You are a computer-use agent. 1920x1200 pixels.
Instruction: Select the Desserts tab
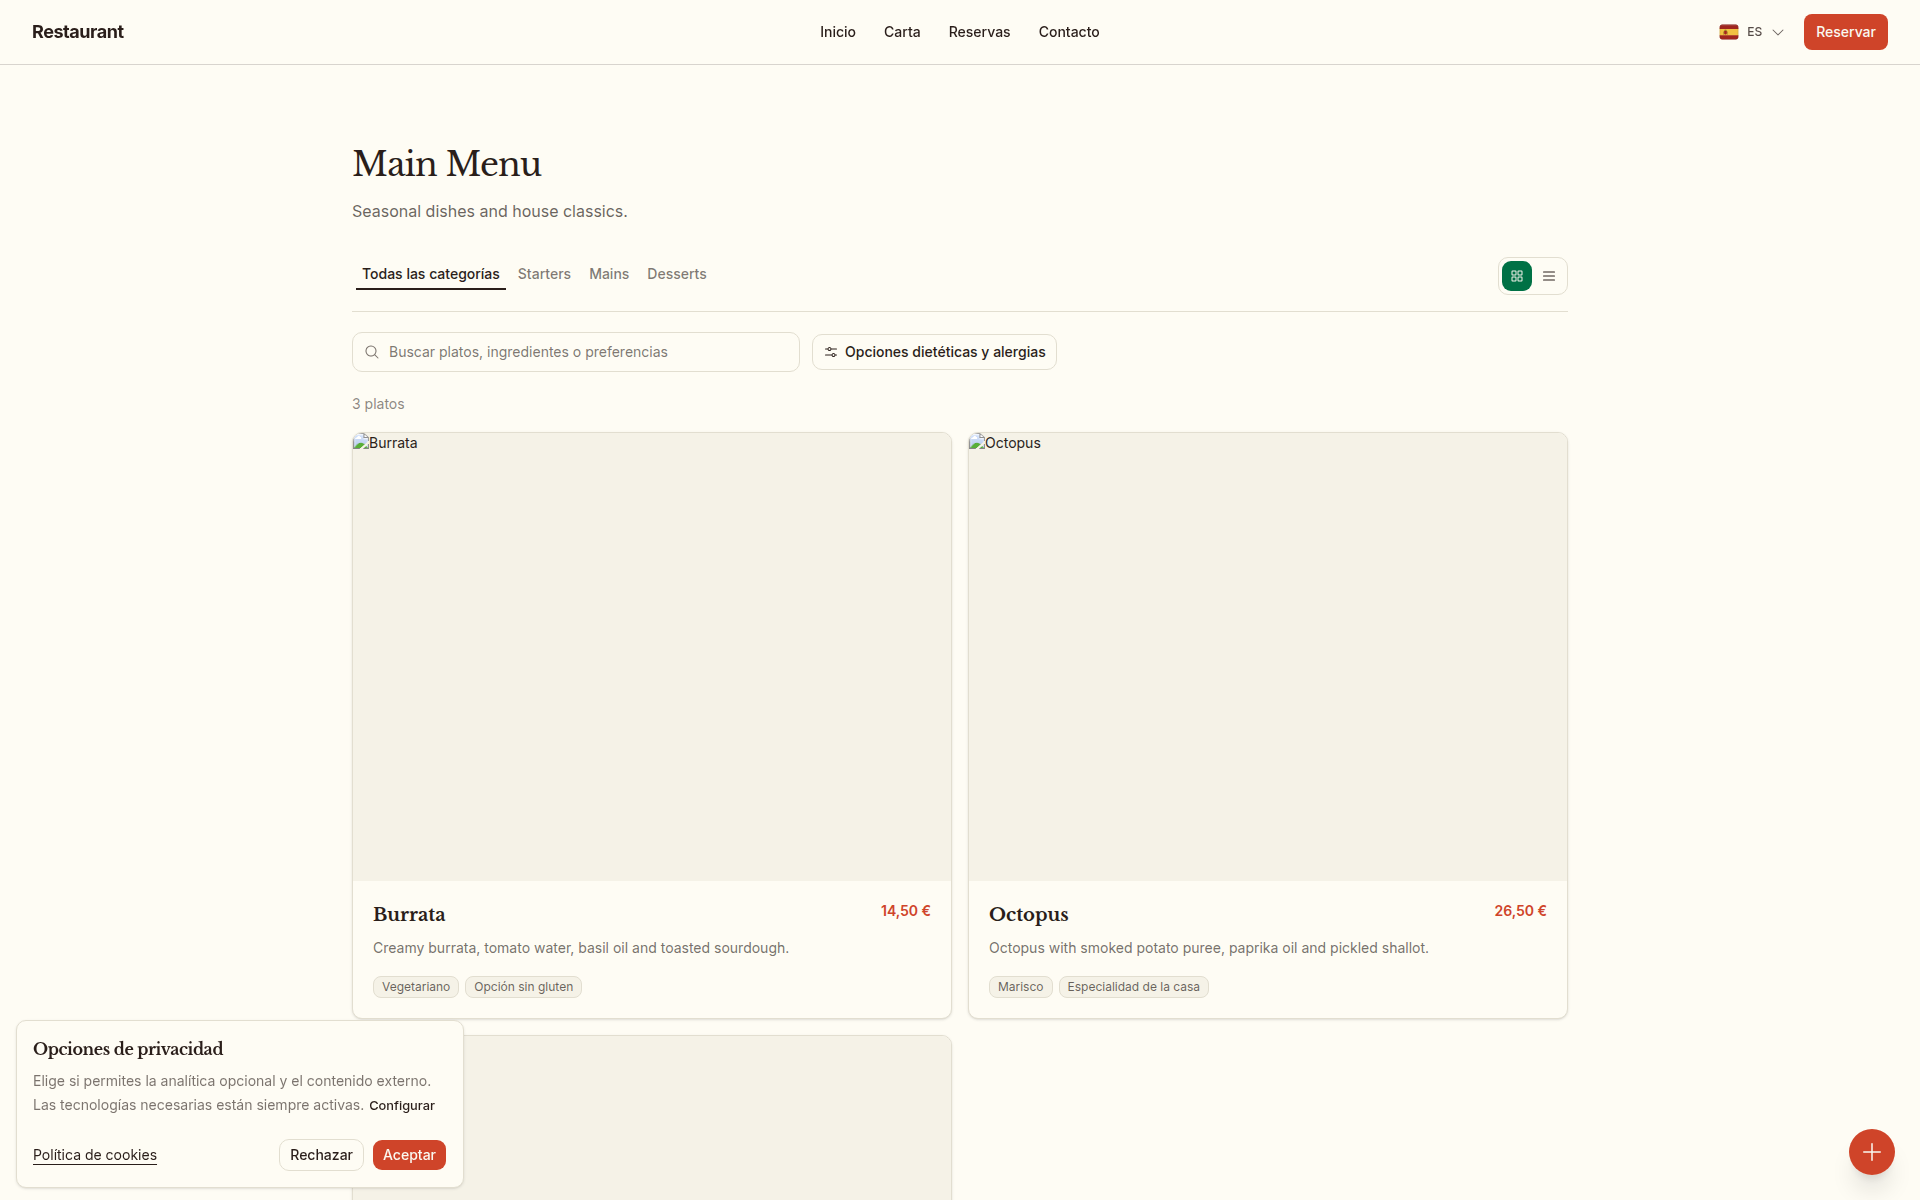tap(677, 274)
